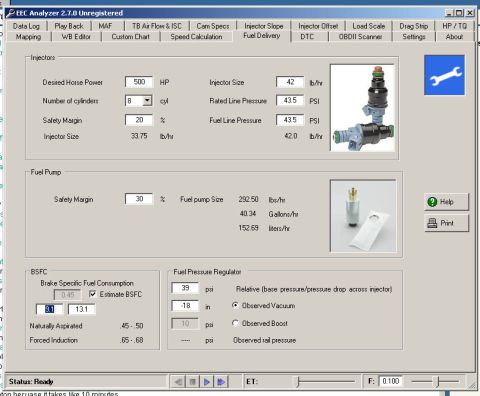Viewport: 480px width, 396px height.
Task: Open the DTC tab
Action: click(x=307, y=37)
